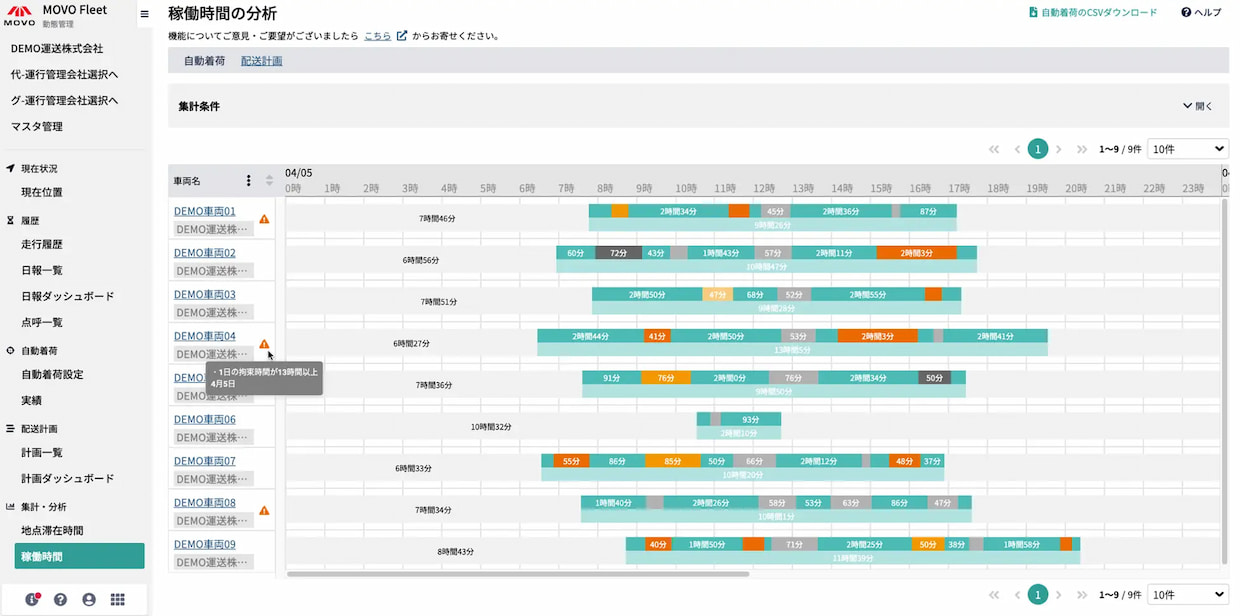Viewport: 1240px width, 616px height.
Task: Open the info notifications icon with red badge
Action: click(x=32, y=599)
